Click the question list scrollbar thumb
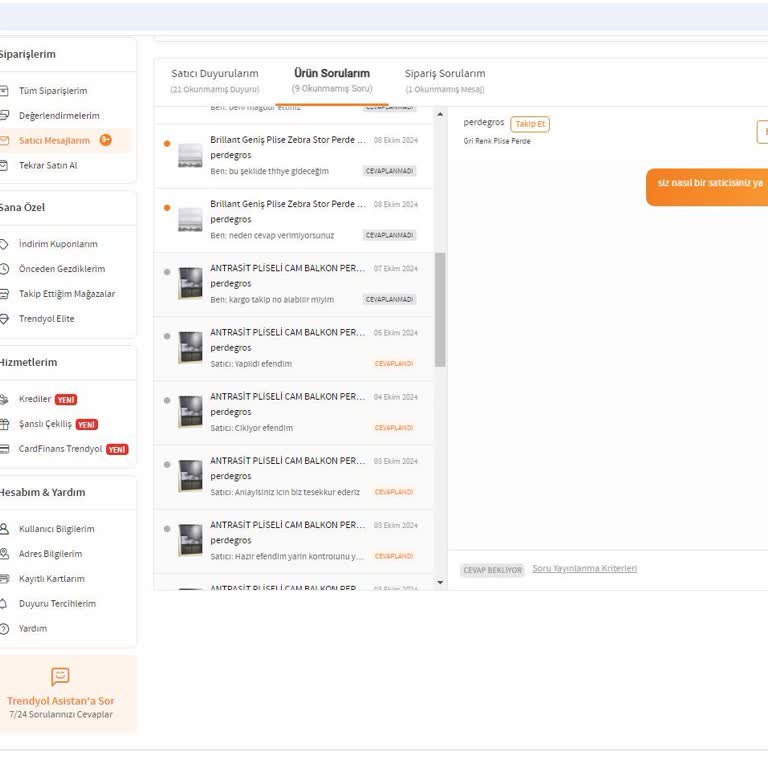Viewport: 768px width, 768px height. (440, 310)
